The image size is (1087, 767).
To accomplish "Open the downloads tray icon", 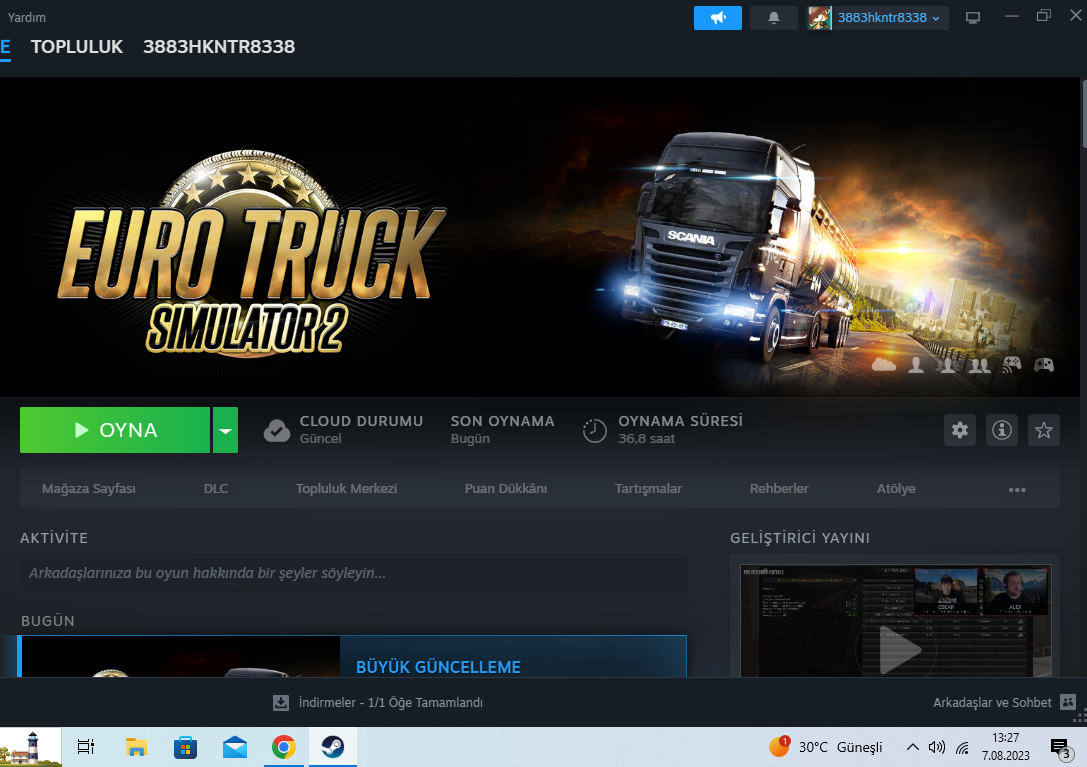I will click(x=281, y=703).
